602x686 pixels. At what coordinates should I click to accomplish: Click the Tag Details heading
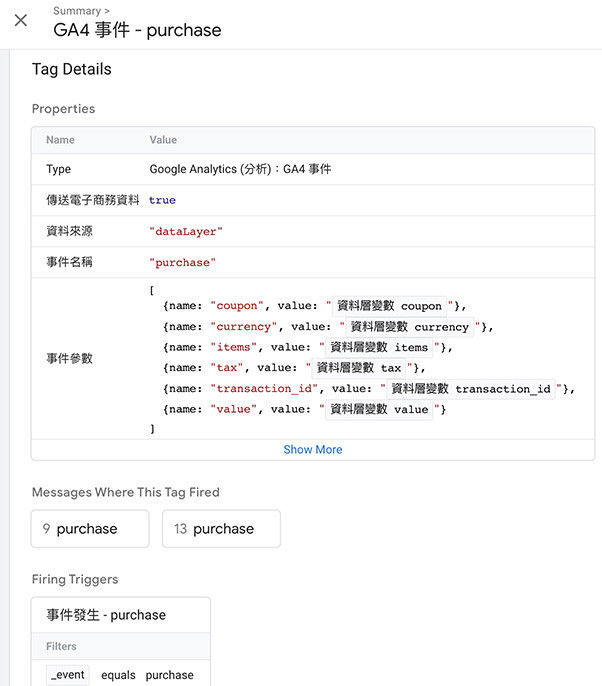[x=72, y=69]
